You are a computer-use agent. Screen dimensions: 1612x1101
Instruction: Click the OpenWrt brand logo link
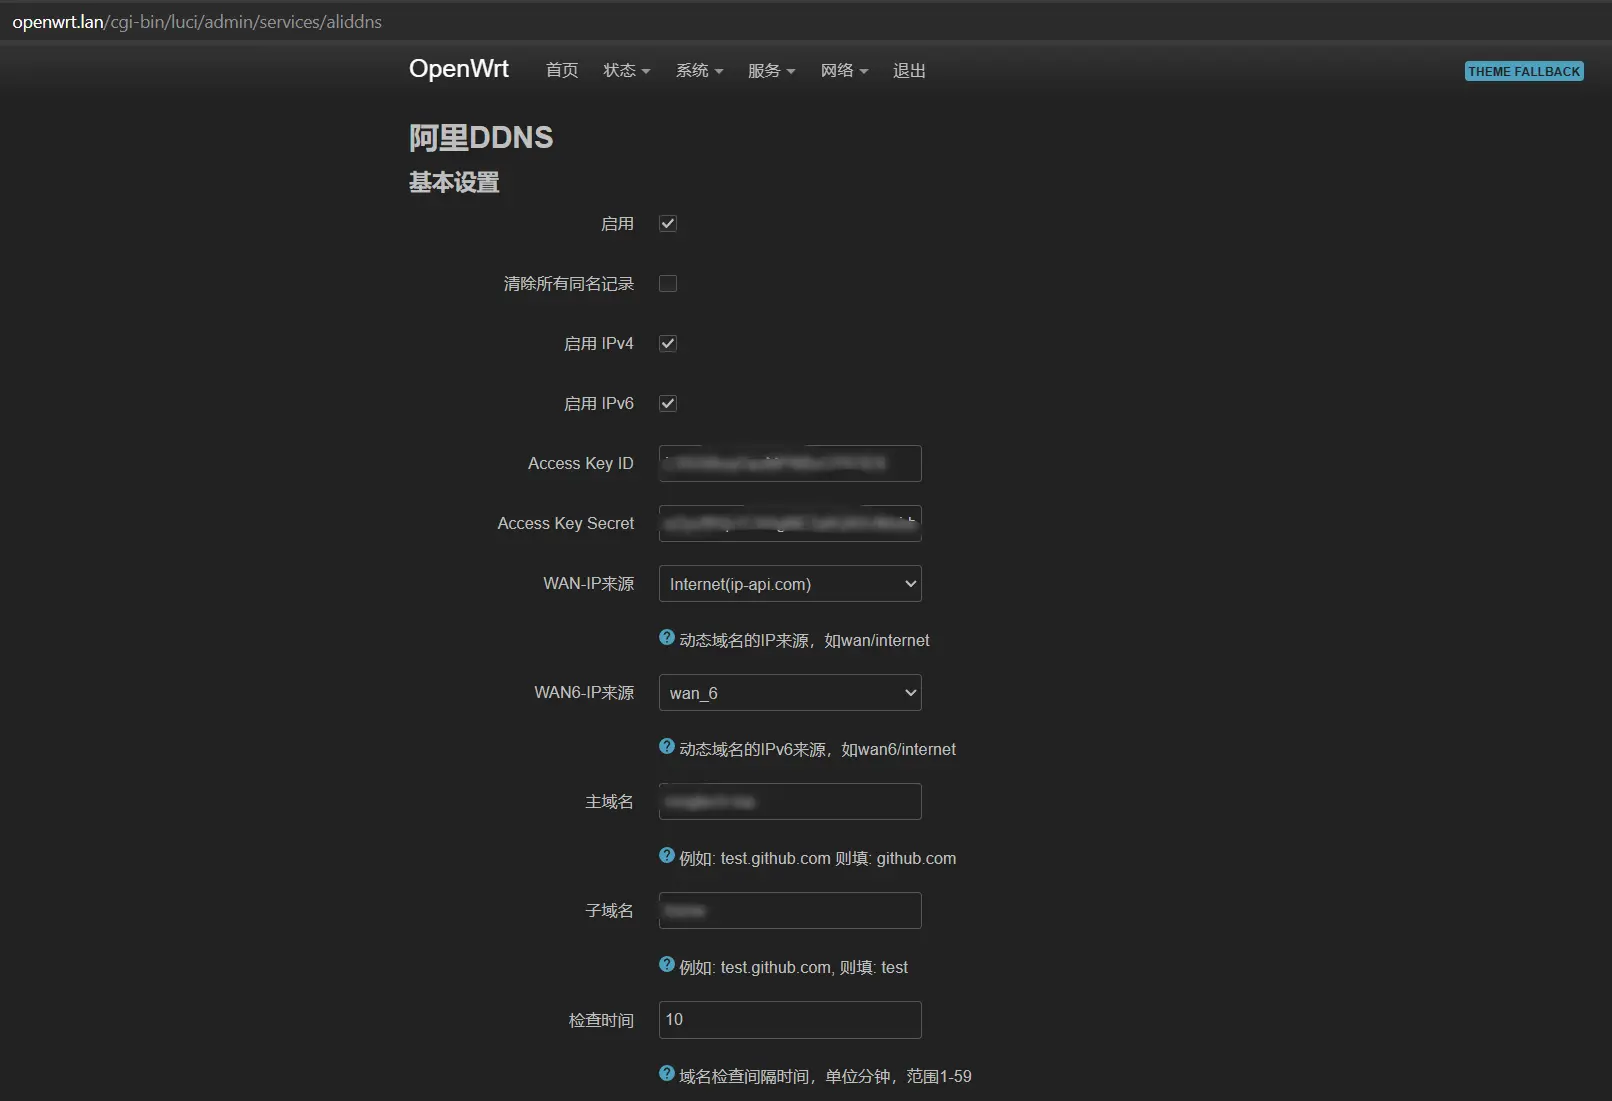[x=459, y=69]
